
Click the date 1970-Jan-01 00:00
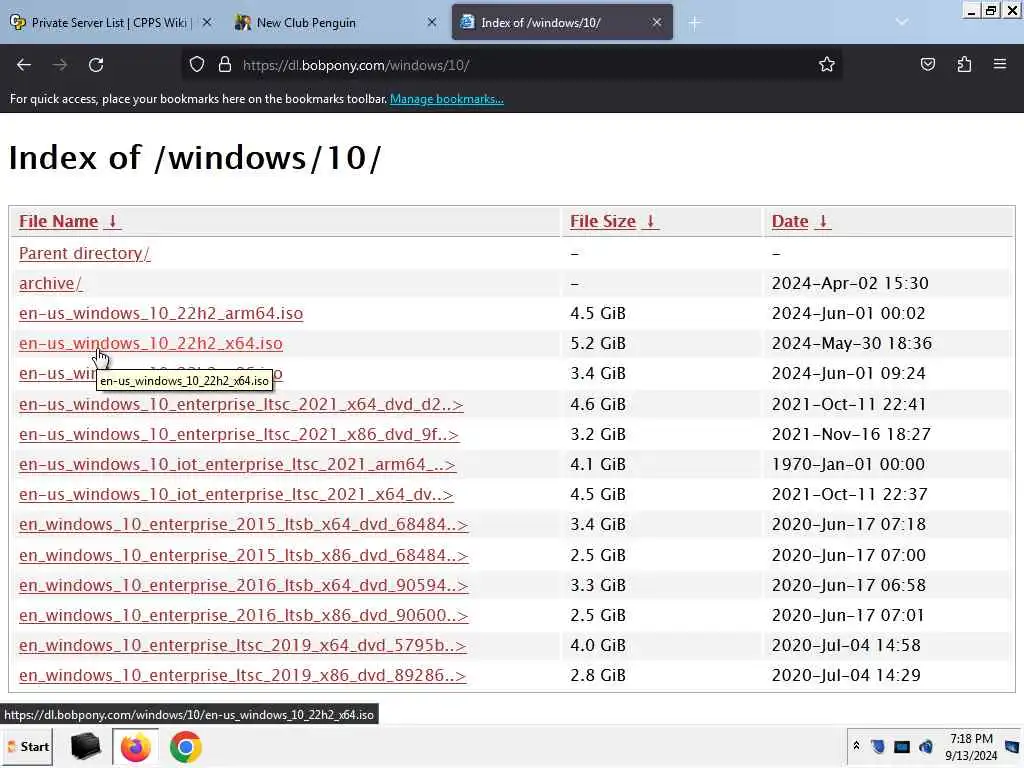click(x=848, y=464)
